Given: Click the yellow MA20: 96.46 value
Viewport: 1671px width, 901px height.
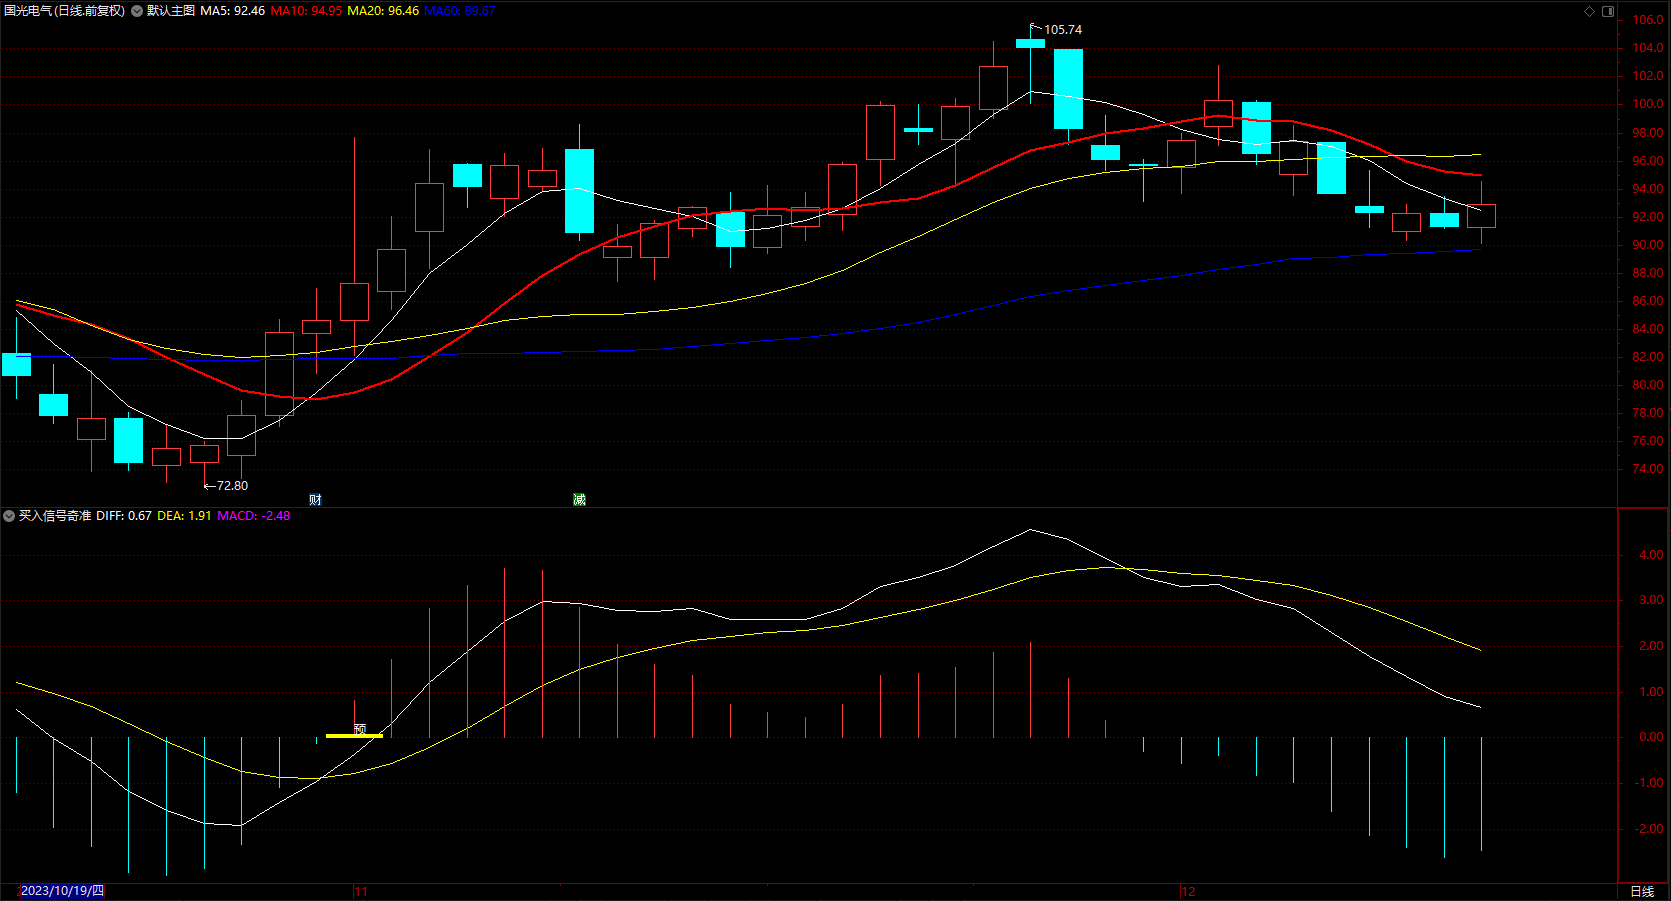Looking at the screenshot, I should [x=383, y=11].
